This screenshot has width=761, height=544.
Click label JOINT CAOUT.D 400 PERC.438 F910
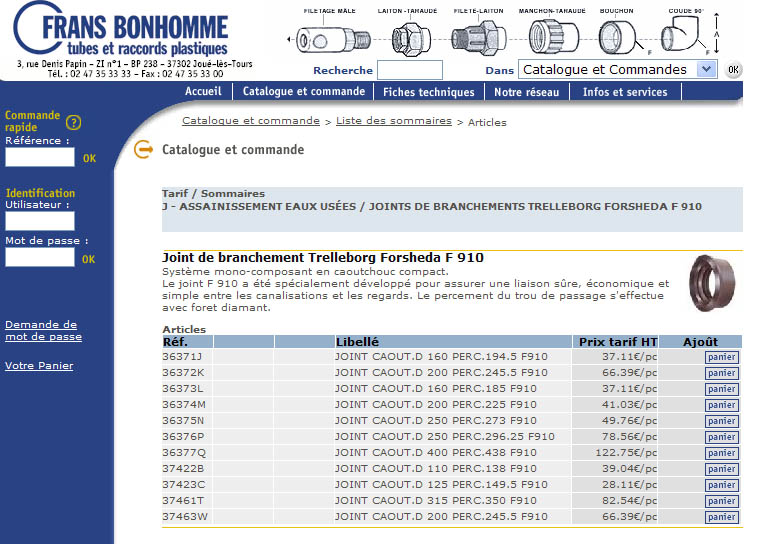(x=436, y=453)
